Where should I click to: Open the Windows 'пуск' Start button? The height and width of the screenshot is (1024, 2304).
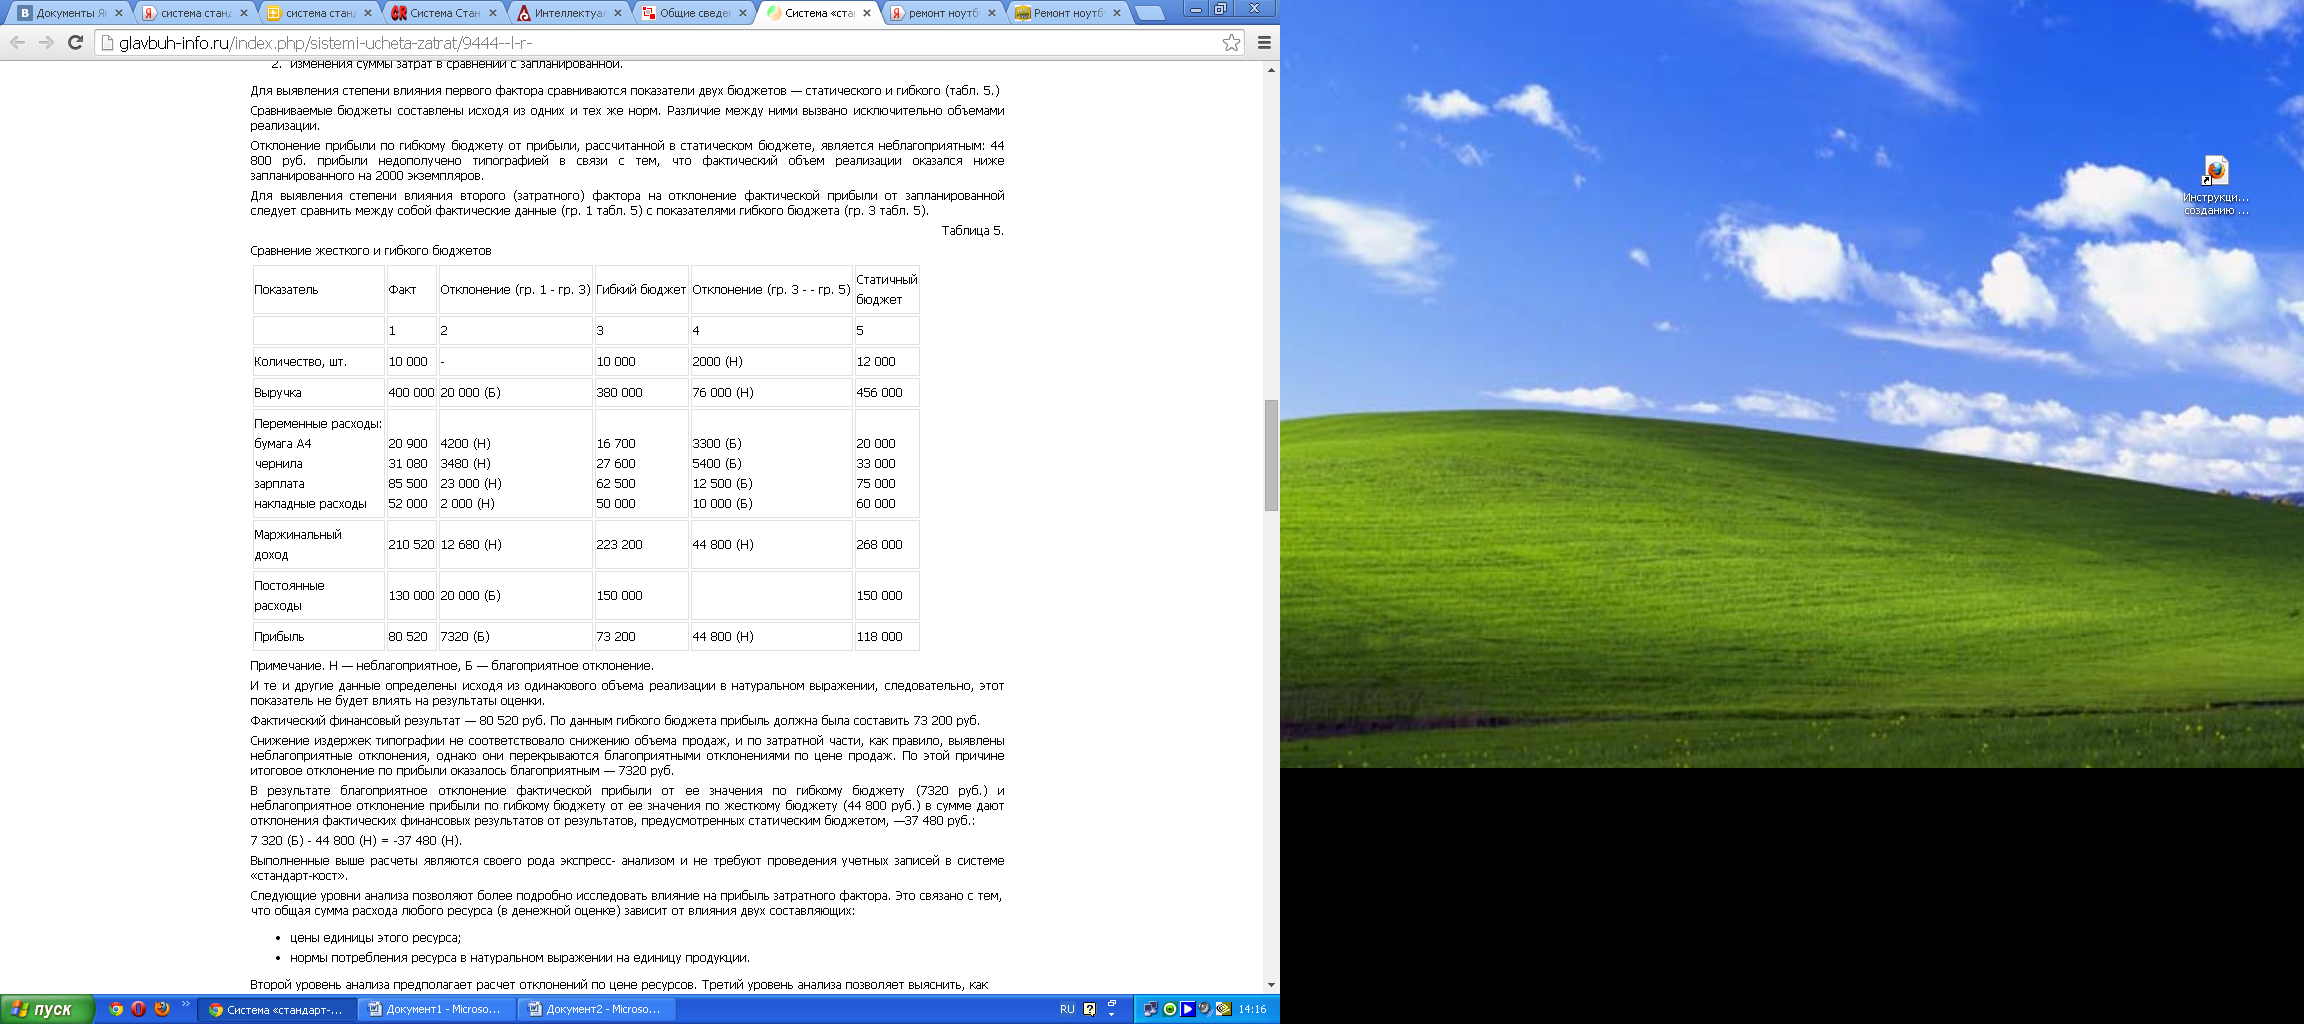(47, 1009)
